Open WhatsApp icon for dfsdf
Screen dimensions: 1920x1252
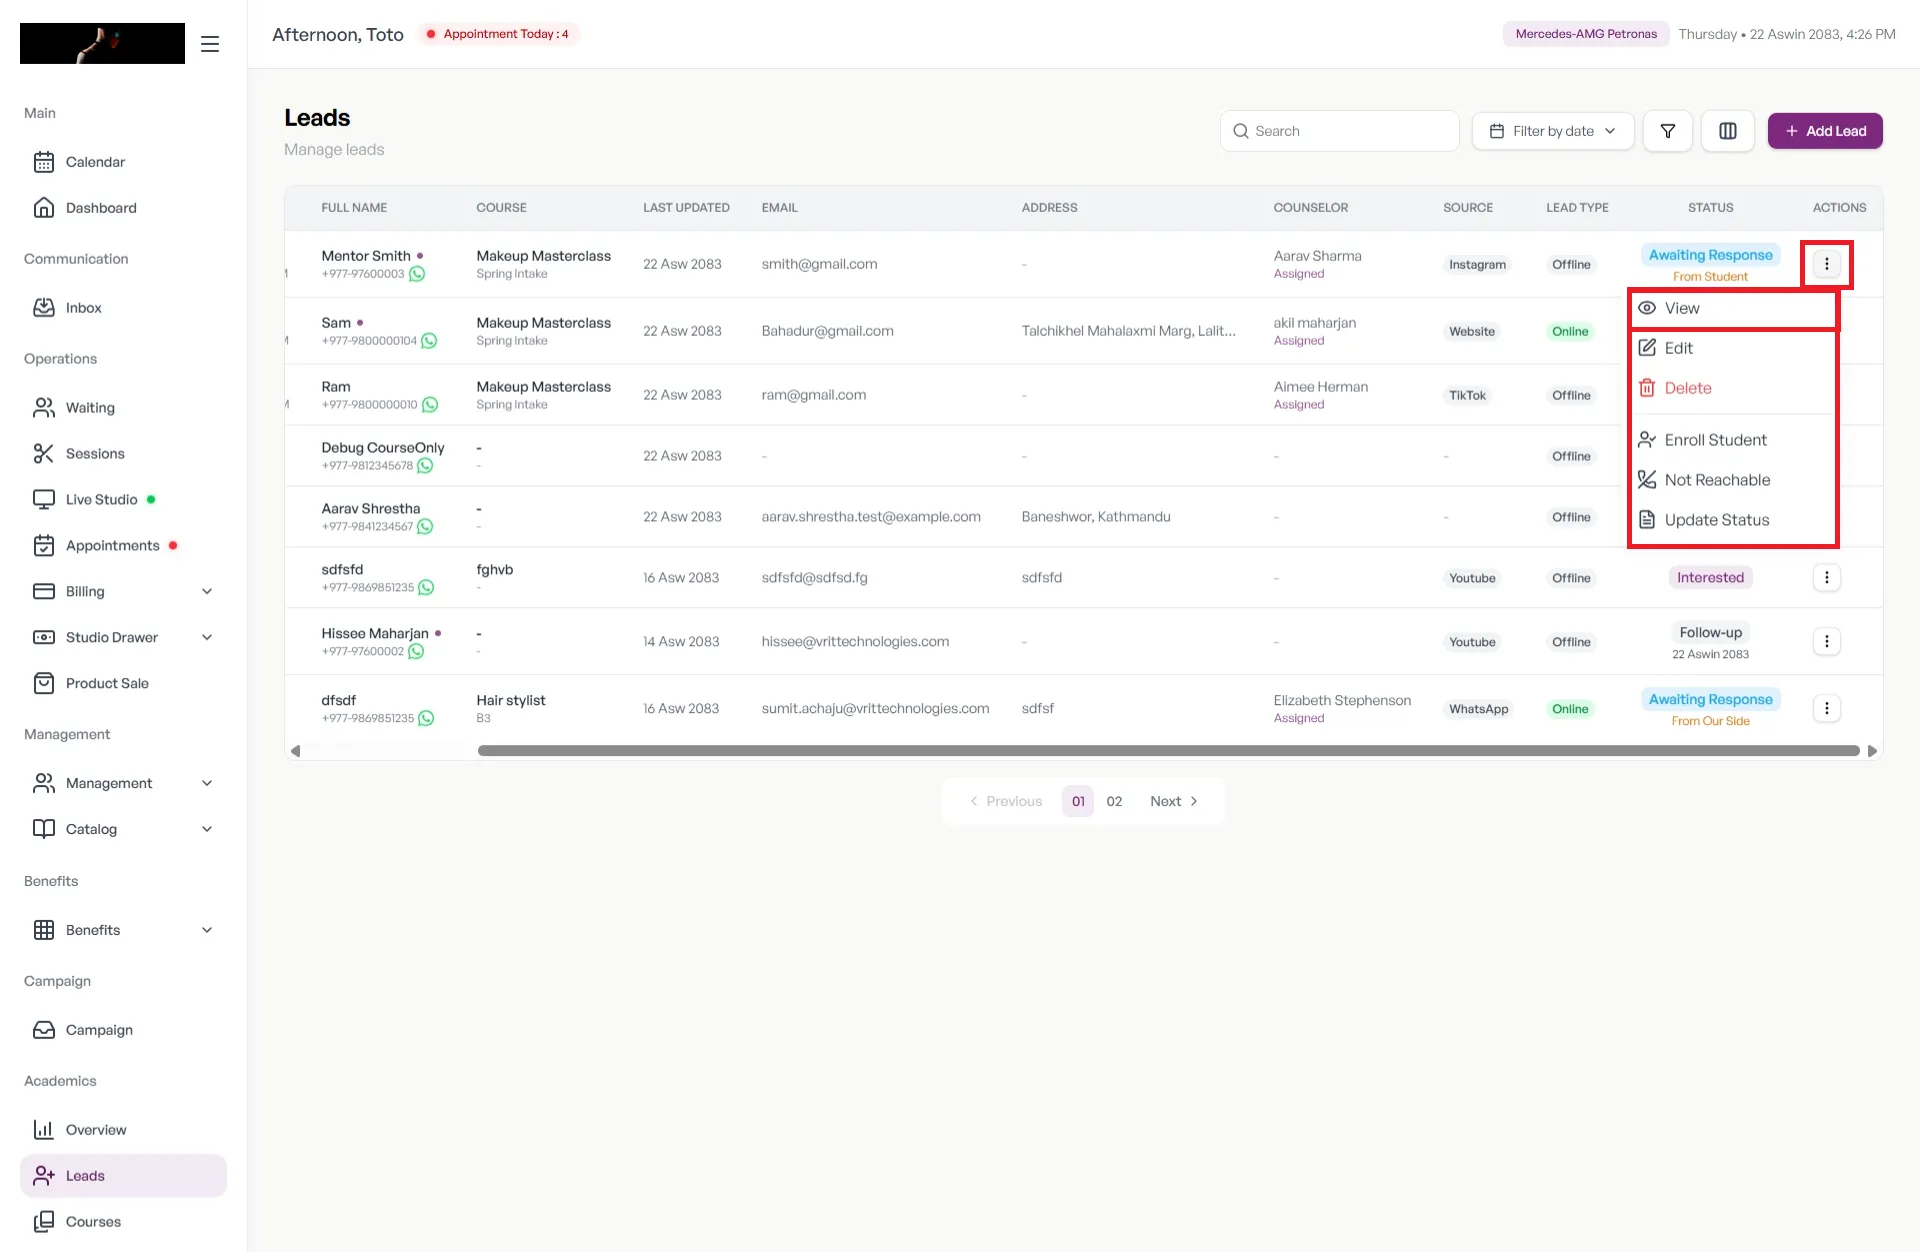(426, 718)
